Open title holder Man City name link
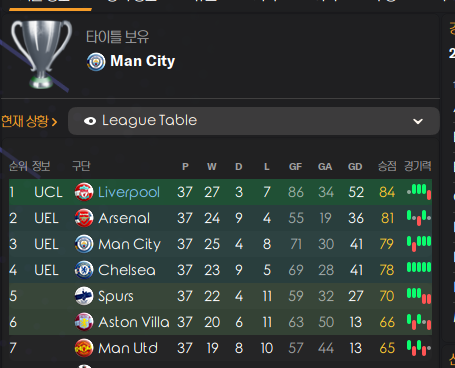Screen dimensions: 455x368 143,61
